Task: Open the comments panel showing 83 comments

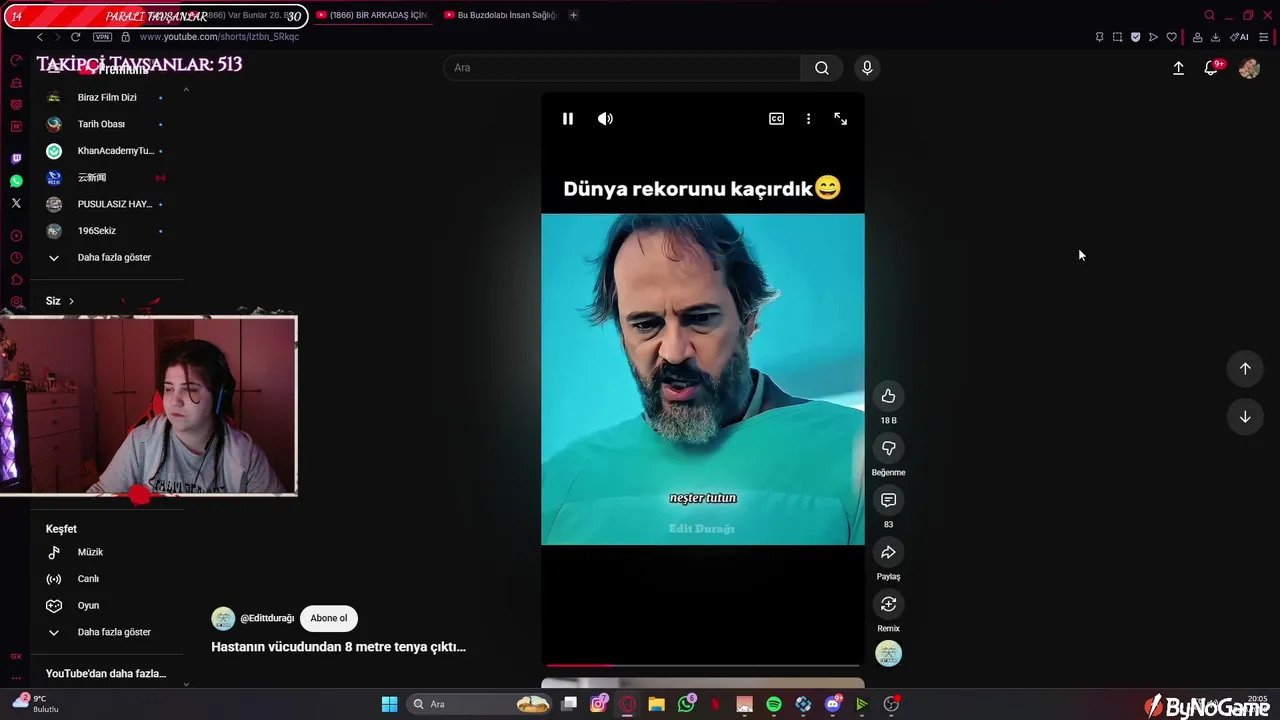Action: click(x=888, y=500)
